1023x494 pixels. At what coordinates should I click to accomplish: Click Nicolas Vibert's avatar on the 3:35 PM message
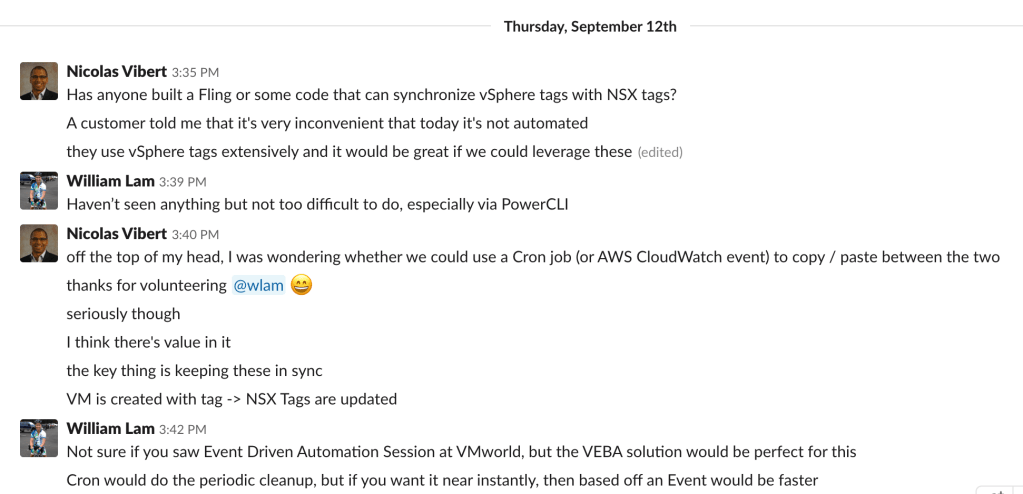(39, 81)
